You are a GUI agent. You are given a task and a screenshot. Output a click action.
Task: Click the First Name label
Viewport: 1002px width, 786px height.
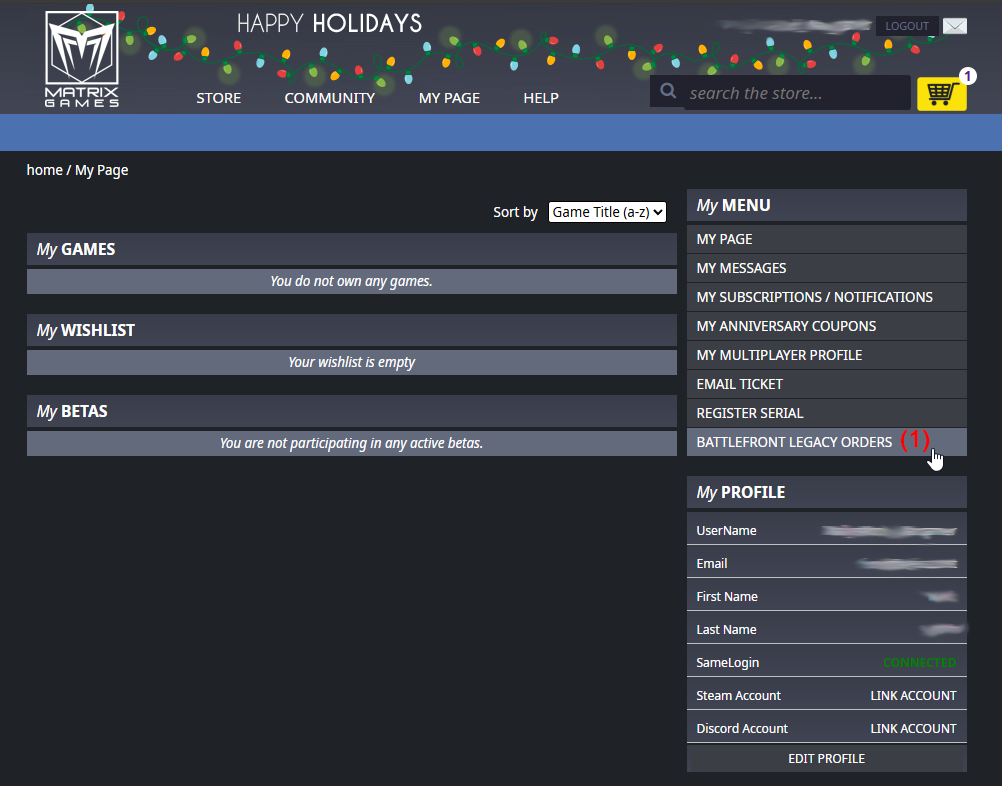click(x=727, y=596)
